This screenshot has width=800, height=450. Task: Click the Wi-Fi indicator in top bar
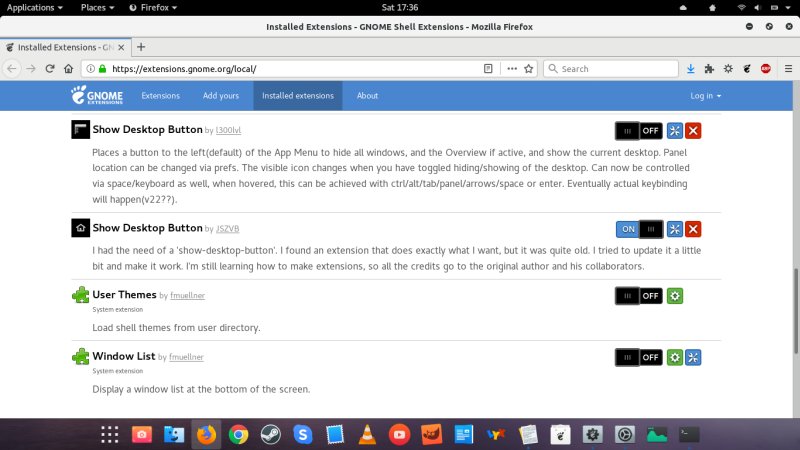click(741, 7)
